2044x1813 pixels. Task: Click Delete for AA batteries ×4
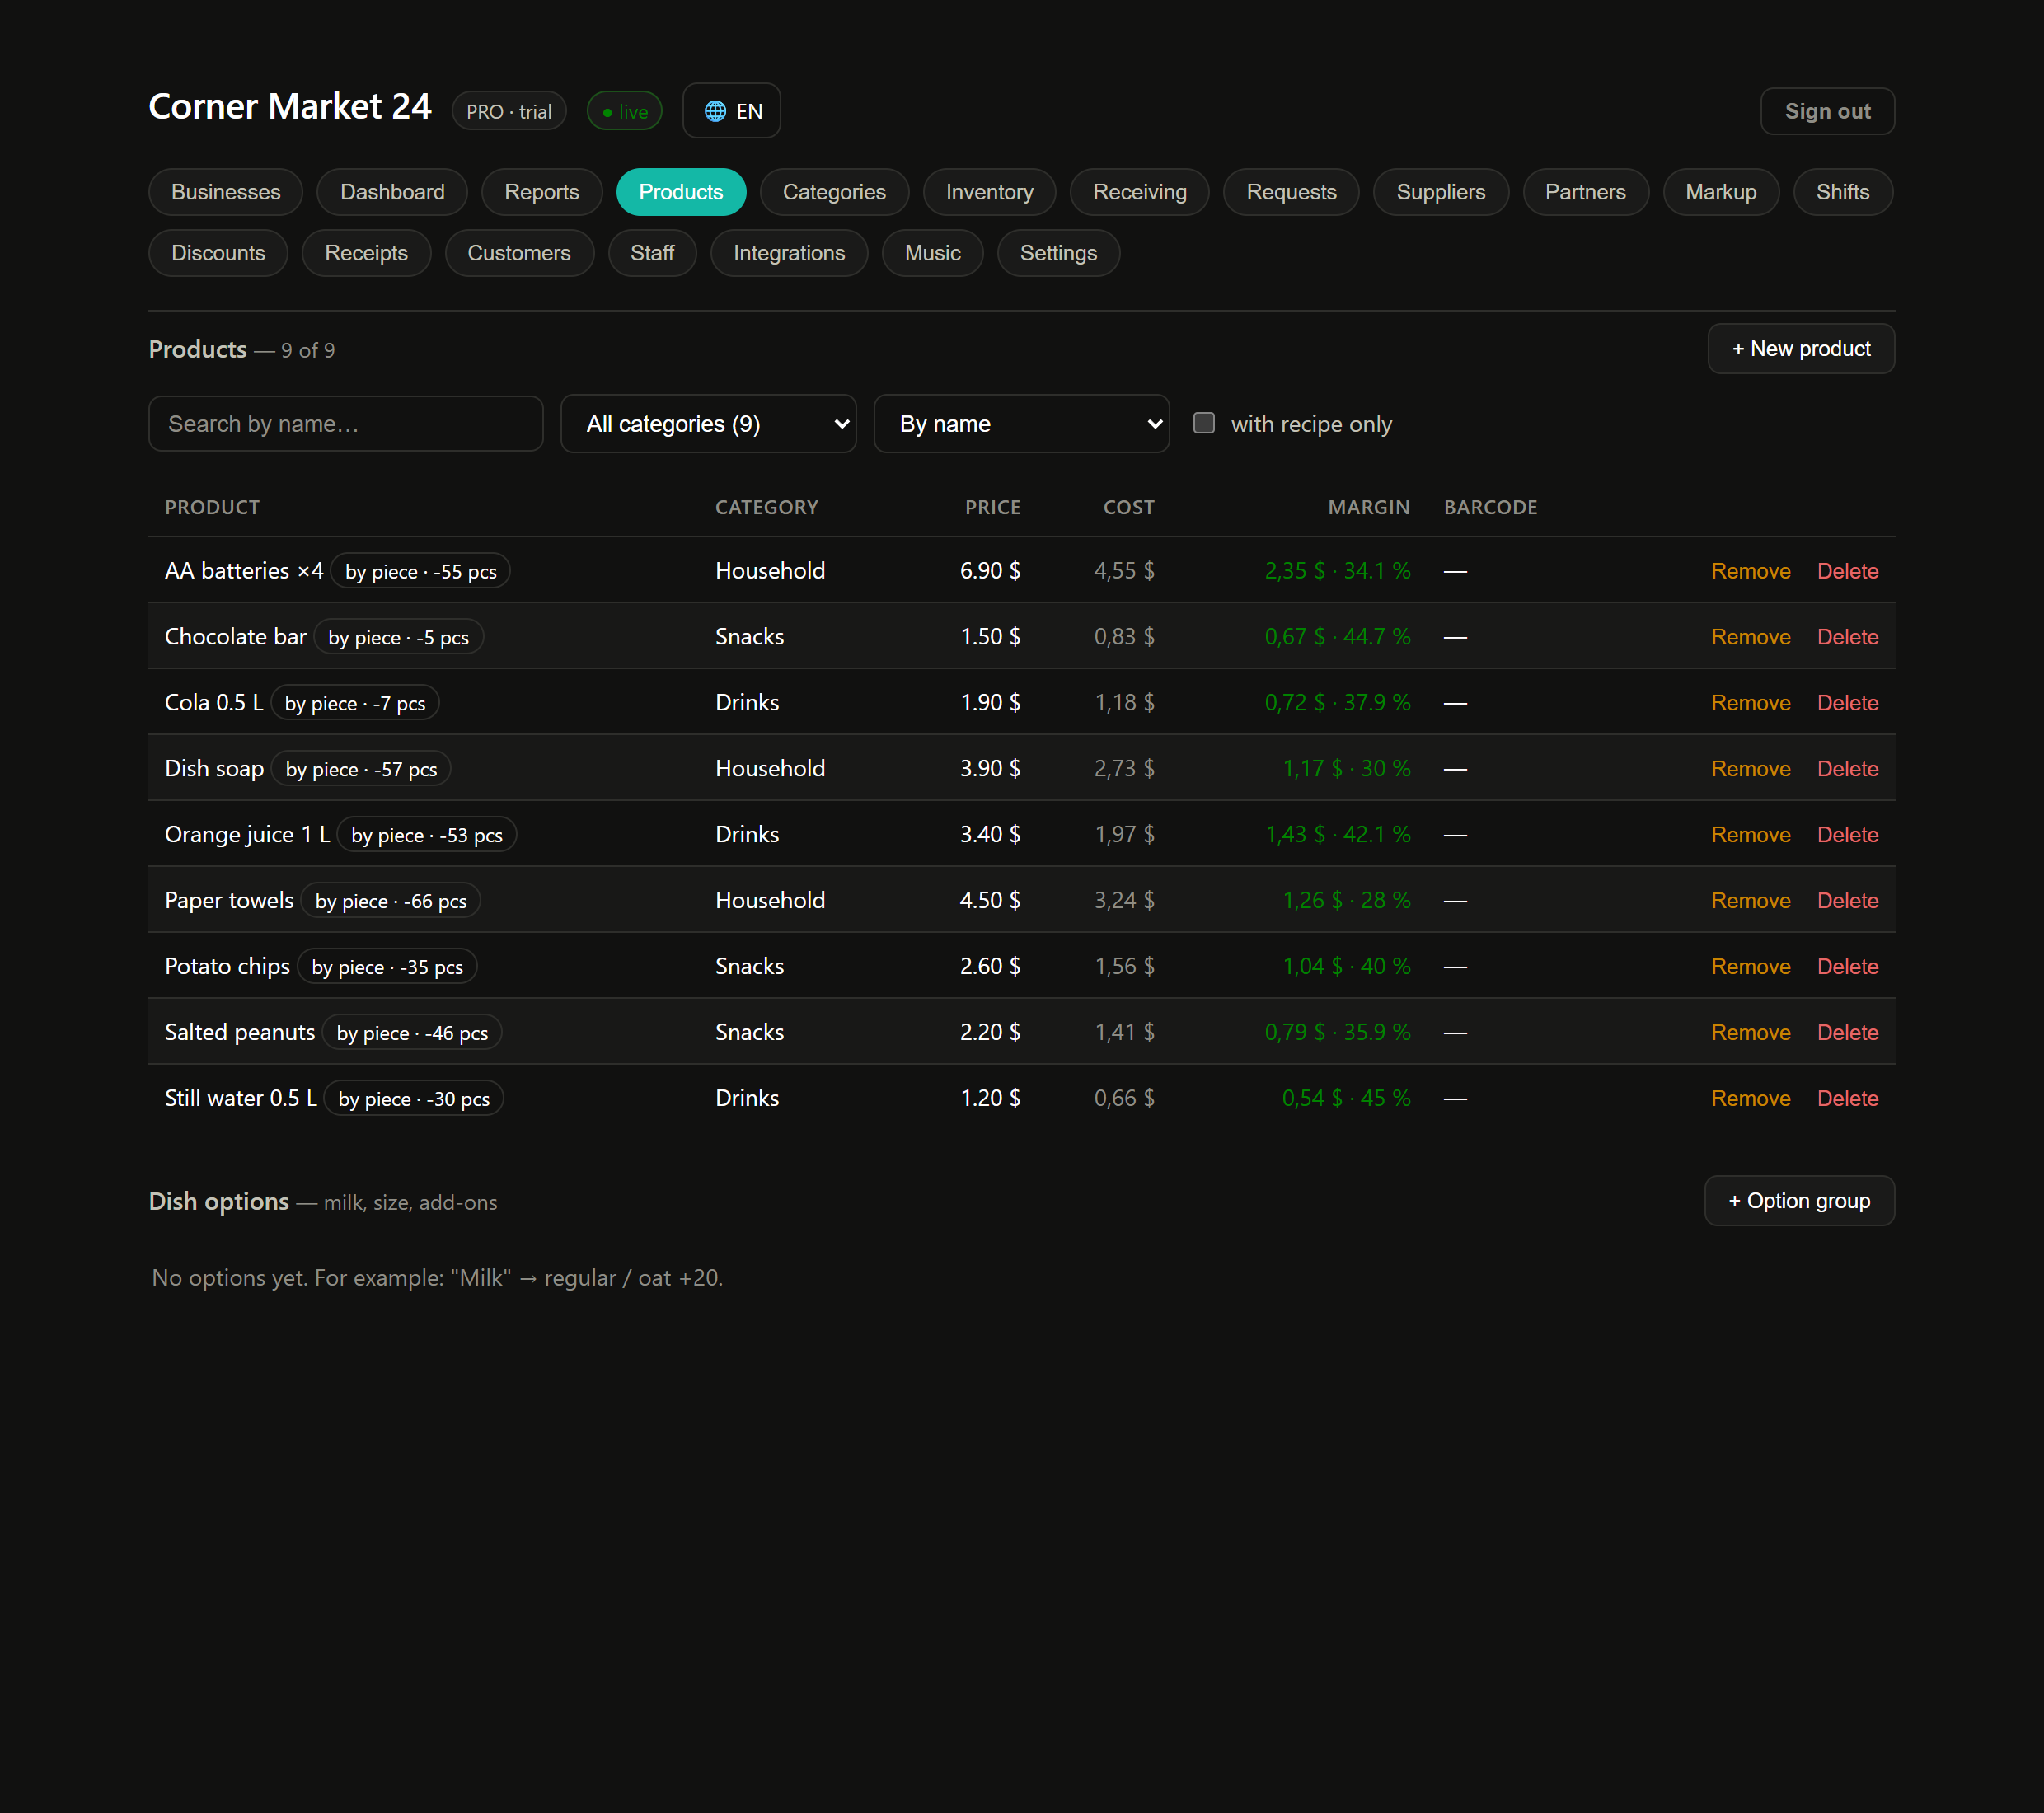(x=1847, y=571)
